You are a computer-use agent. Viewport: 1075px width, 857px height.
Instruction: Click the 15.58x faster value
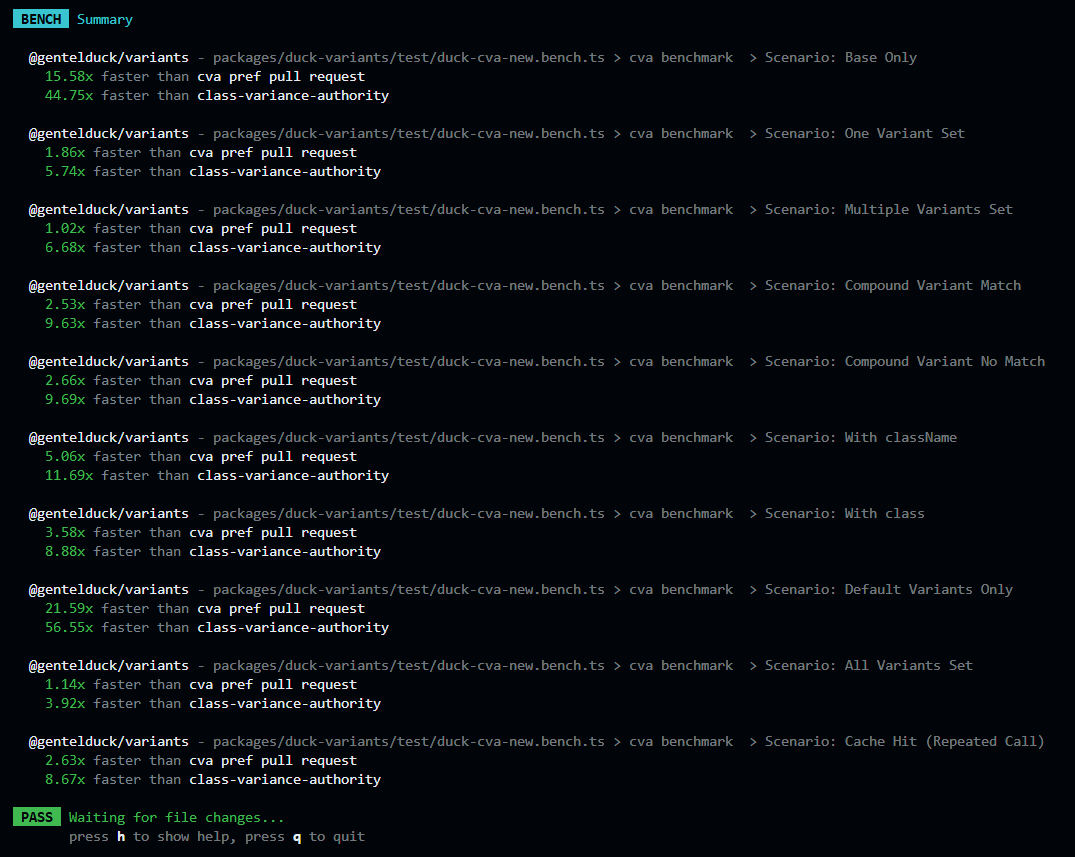pyautogui.click(x=69, y=77)
